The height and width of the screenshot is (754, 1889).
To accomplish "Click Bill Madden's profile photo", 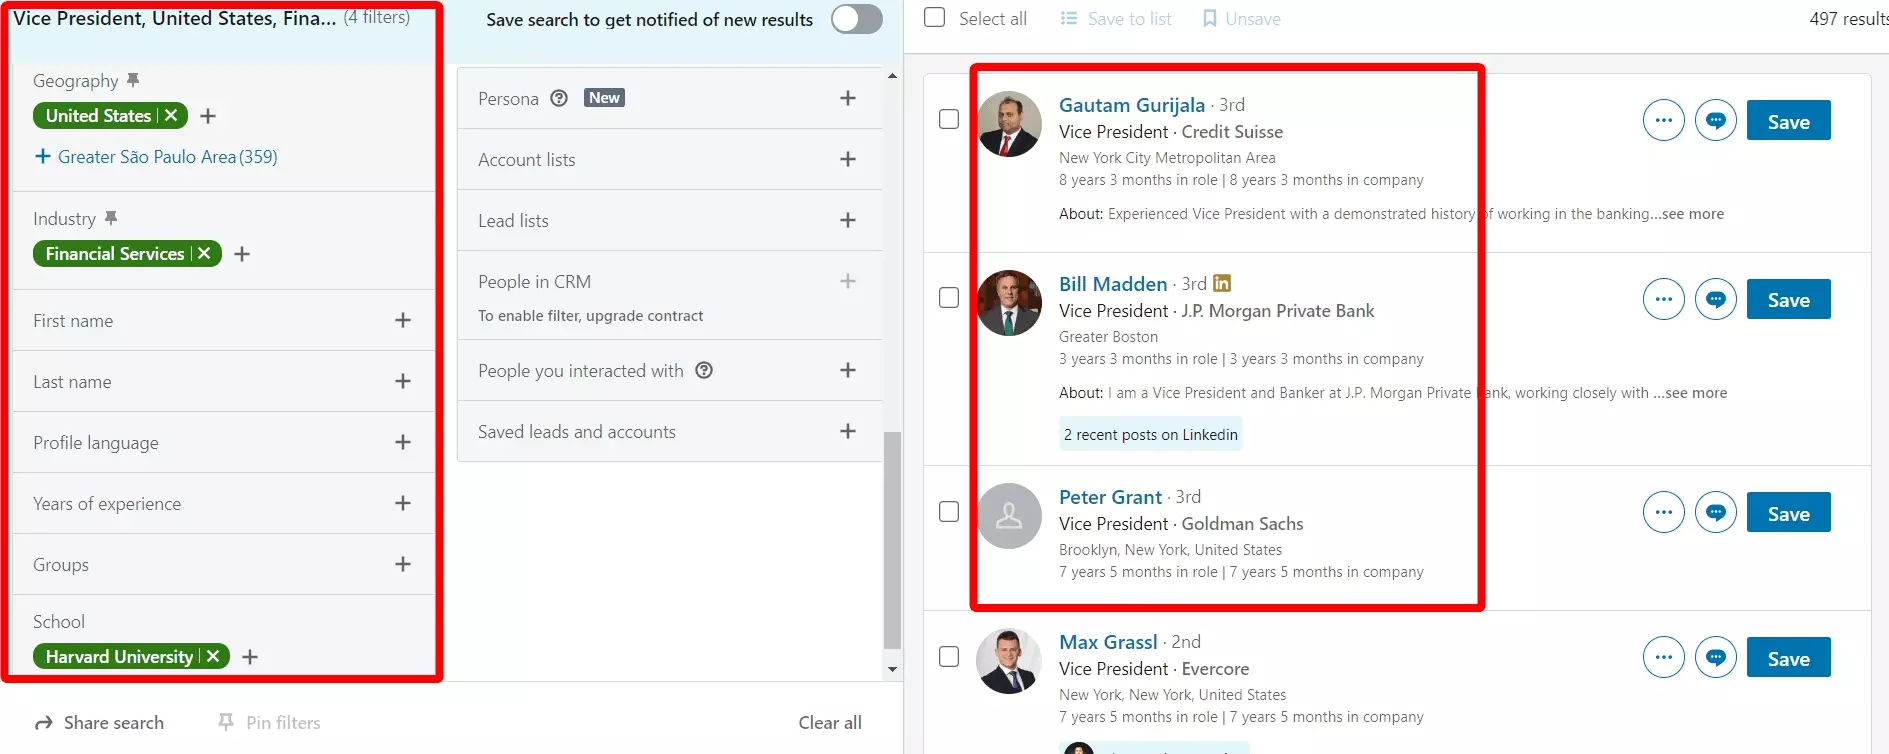I will click(1009, 303).
